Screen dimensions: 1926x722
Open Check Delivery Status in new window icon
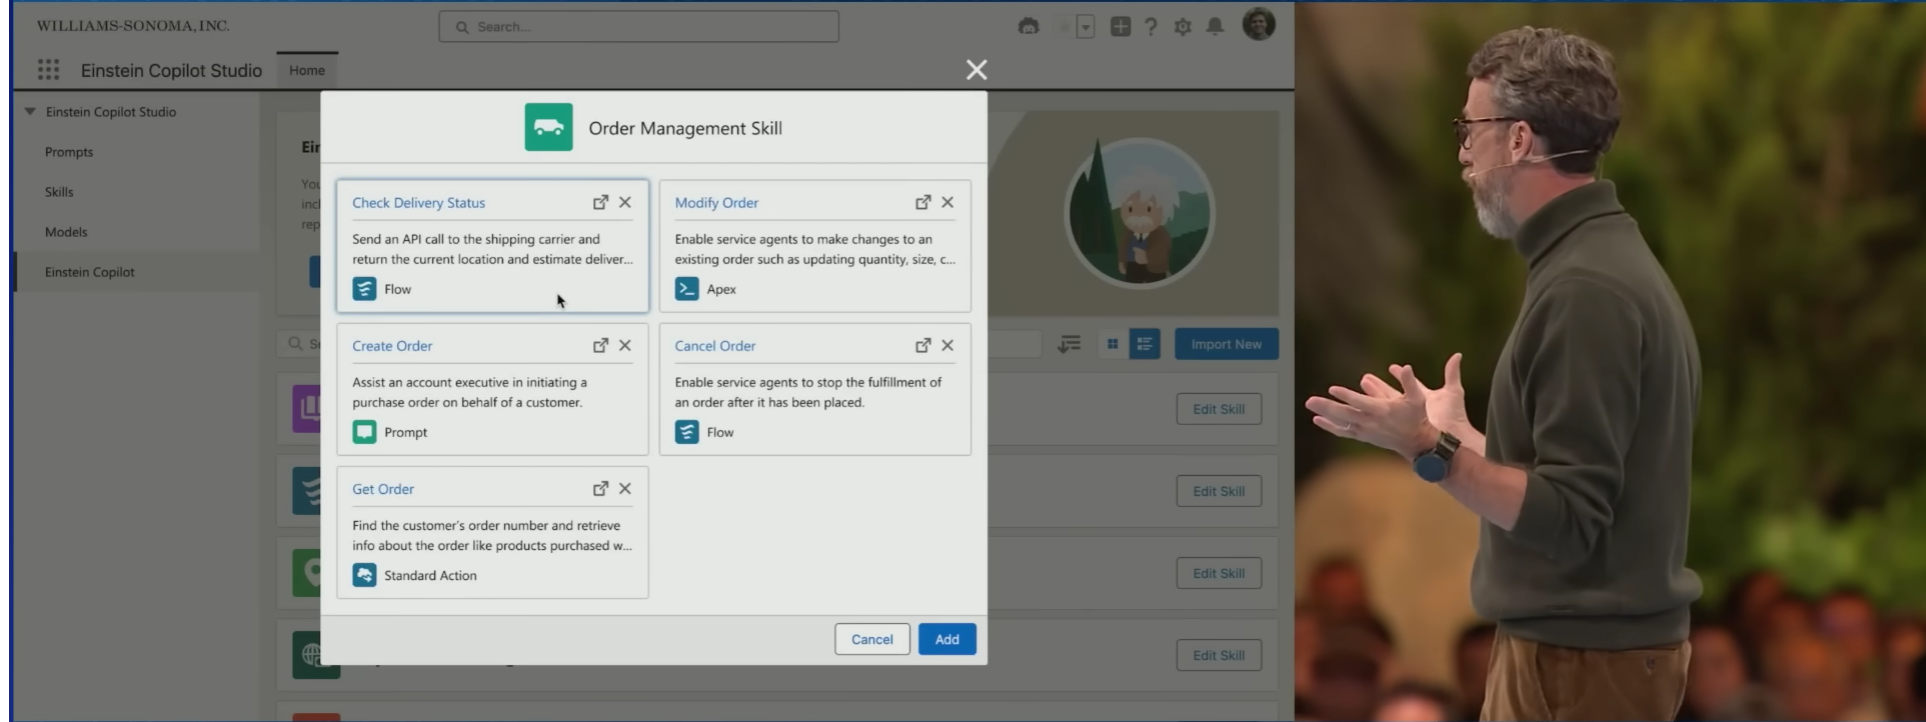click(600, 202)
